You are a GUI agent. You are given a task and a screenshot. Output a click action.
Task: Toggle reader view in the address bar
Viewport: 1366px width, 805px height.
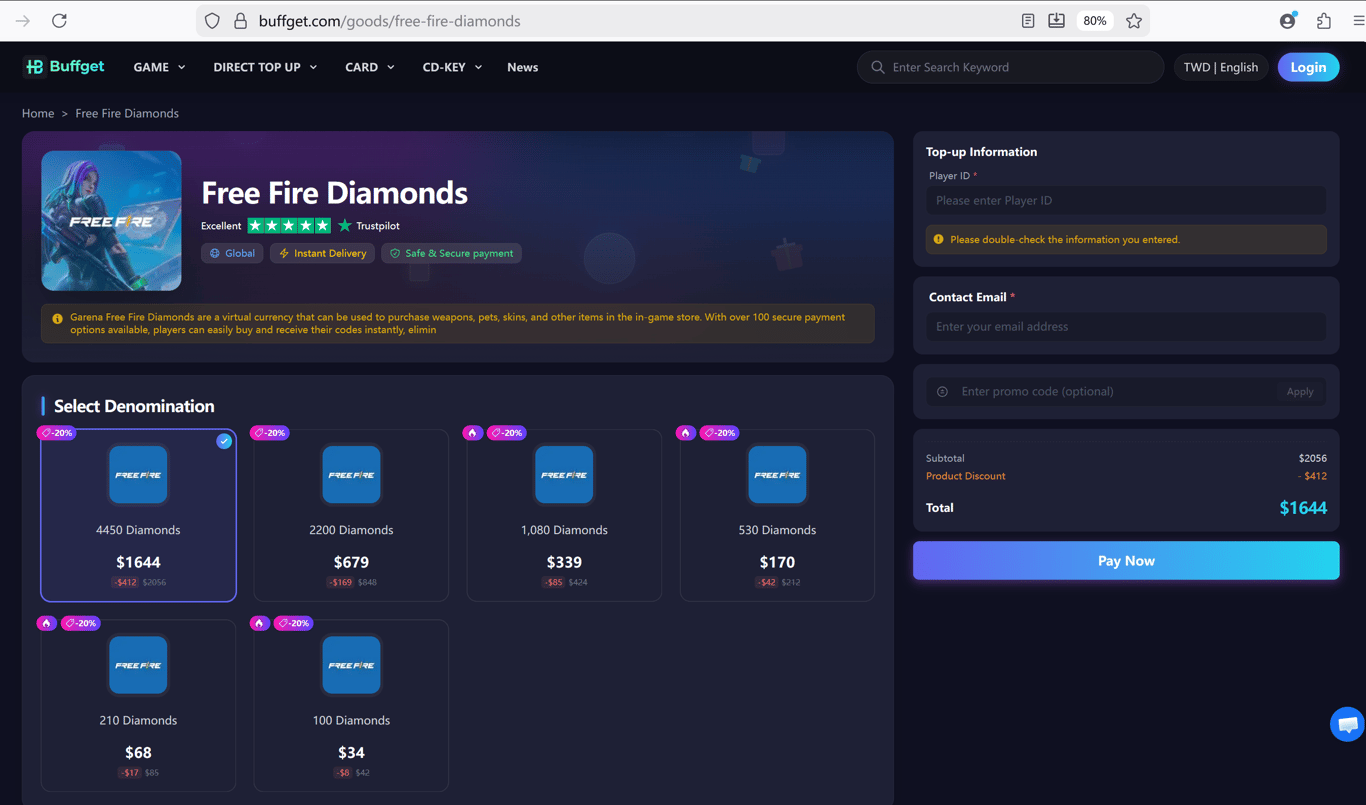click(x=1028, y=21)
